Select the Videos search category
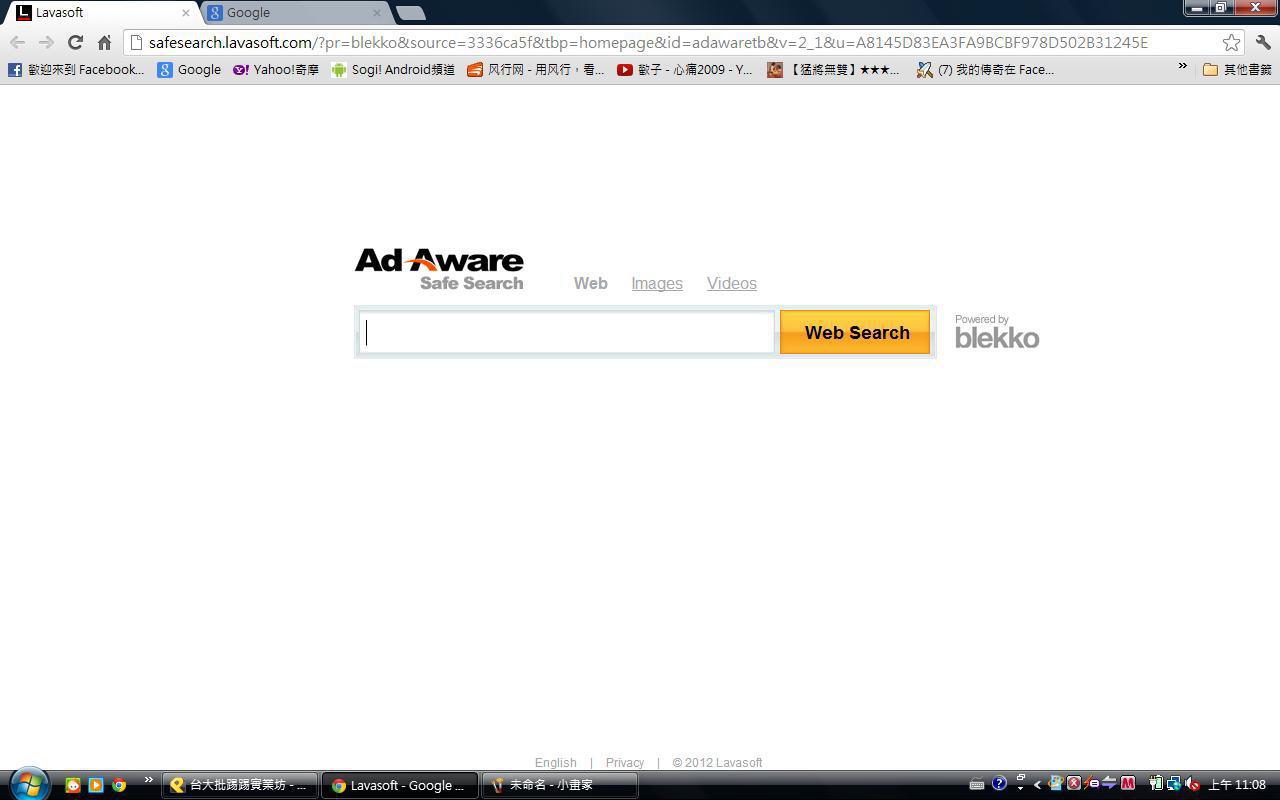1280x800 pixels. click(x=731, y=283)
